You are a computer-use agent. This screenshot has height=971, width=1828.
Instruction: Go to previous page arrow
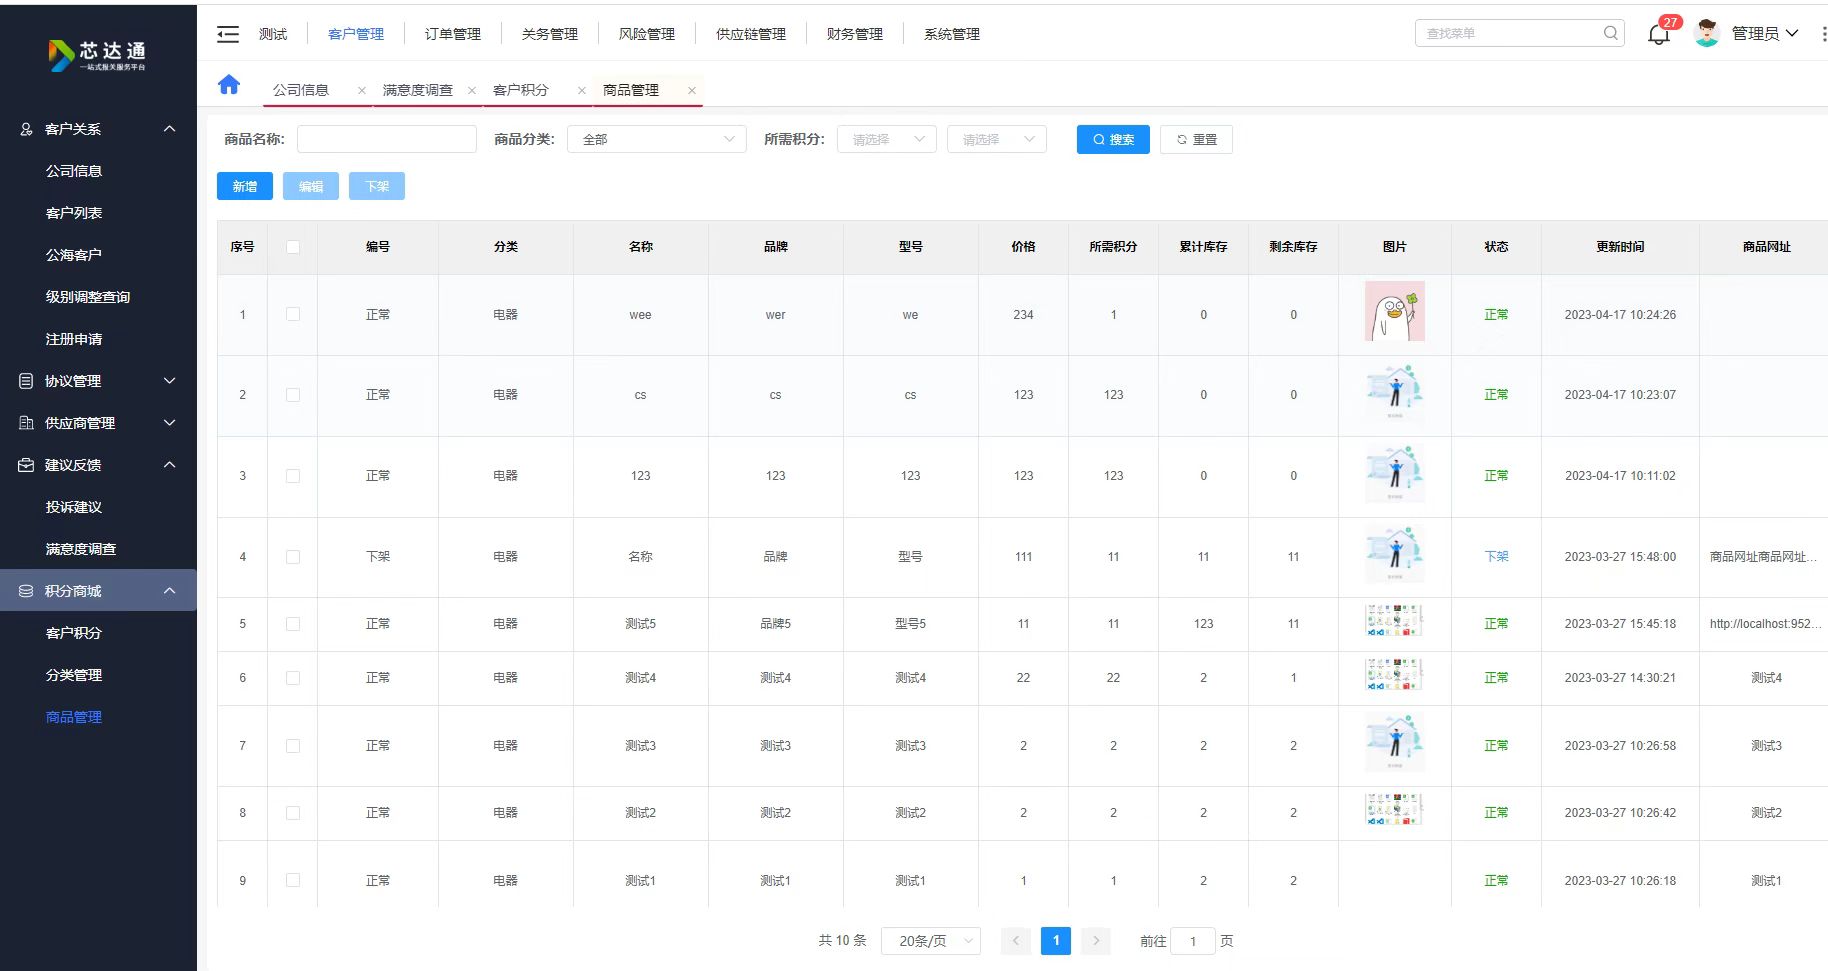pyautogui.click(x=1016, y=941)
